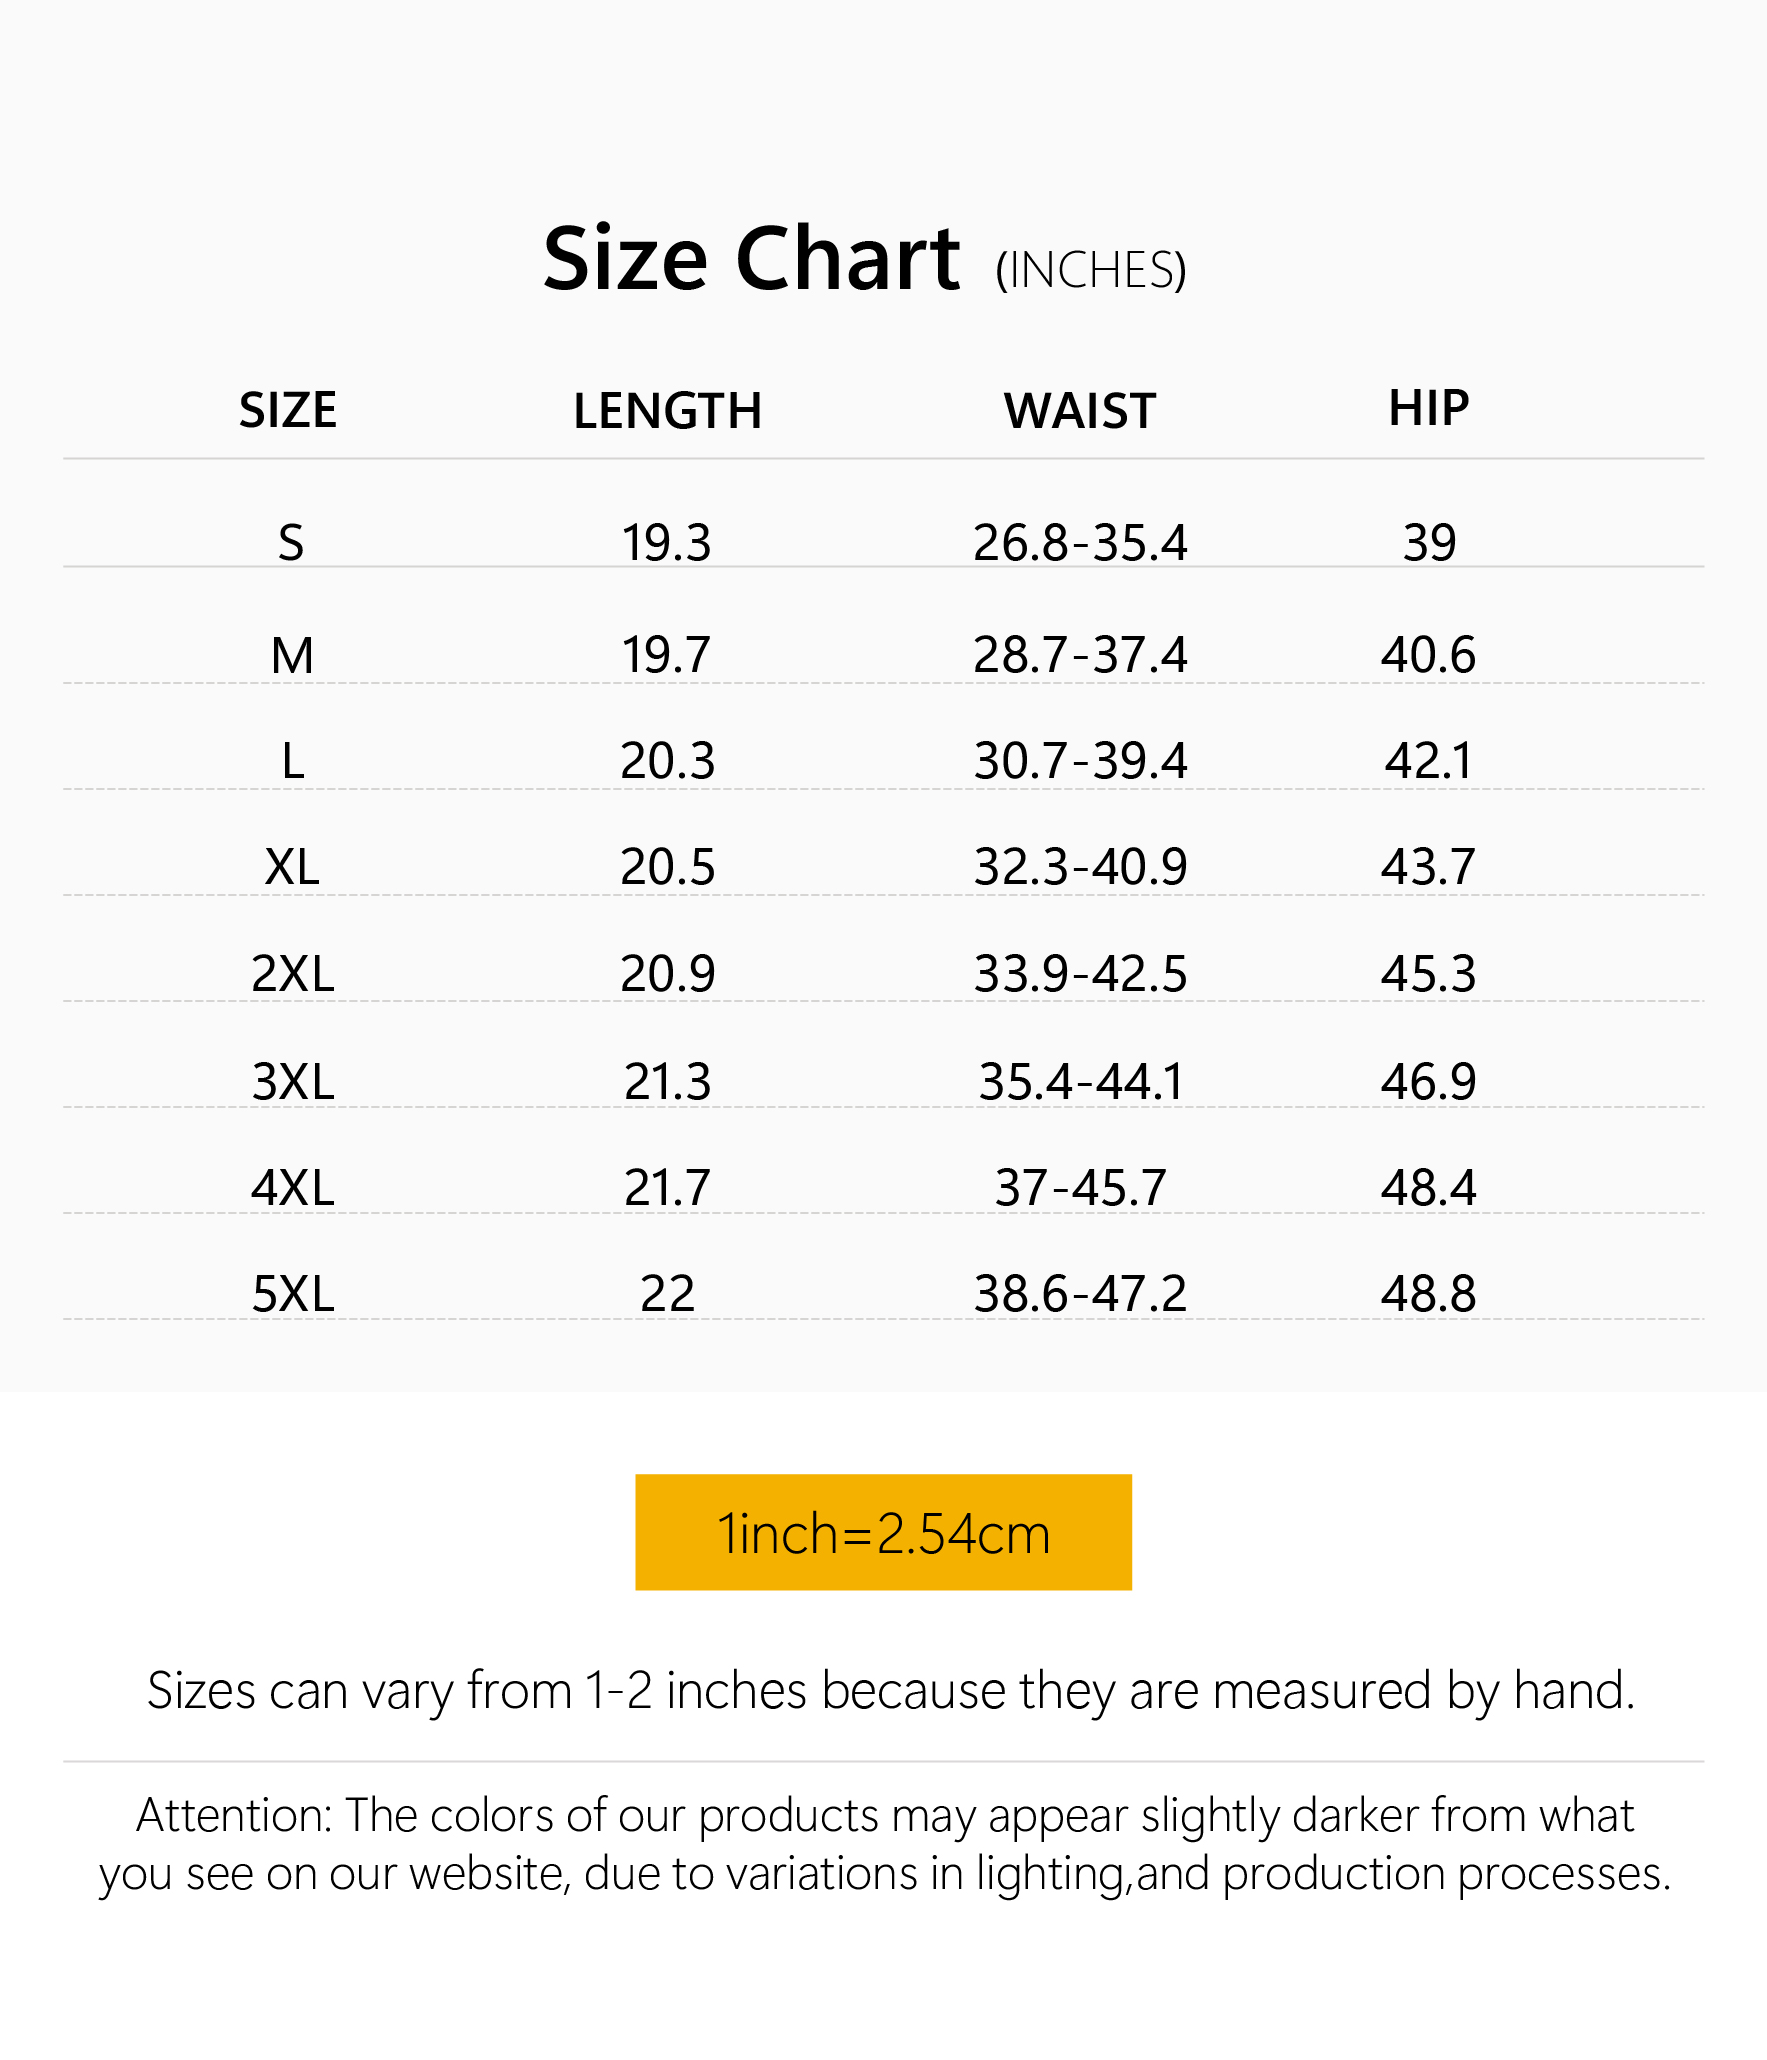Click the length value 22
The height and width of the screenshot is (2060, 1767).
[x=667, y=1294]
